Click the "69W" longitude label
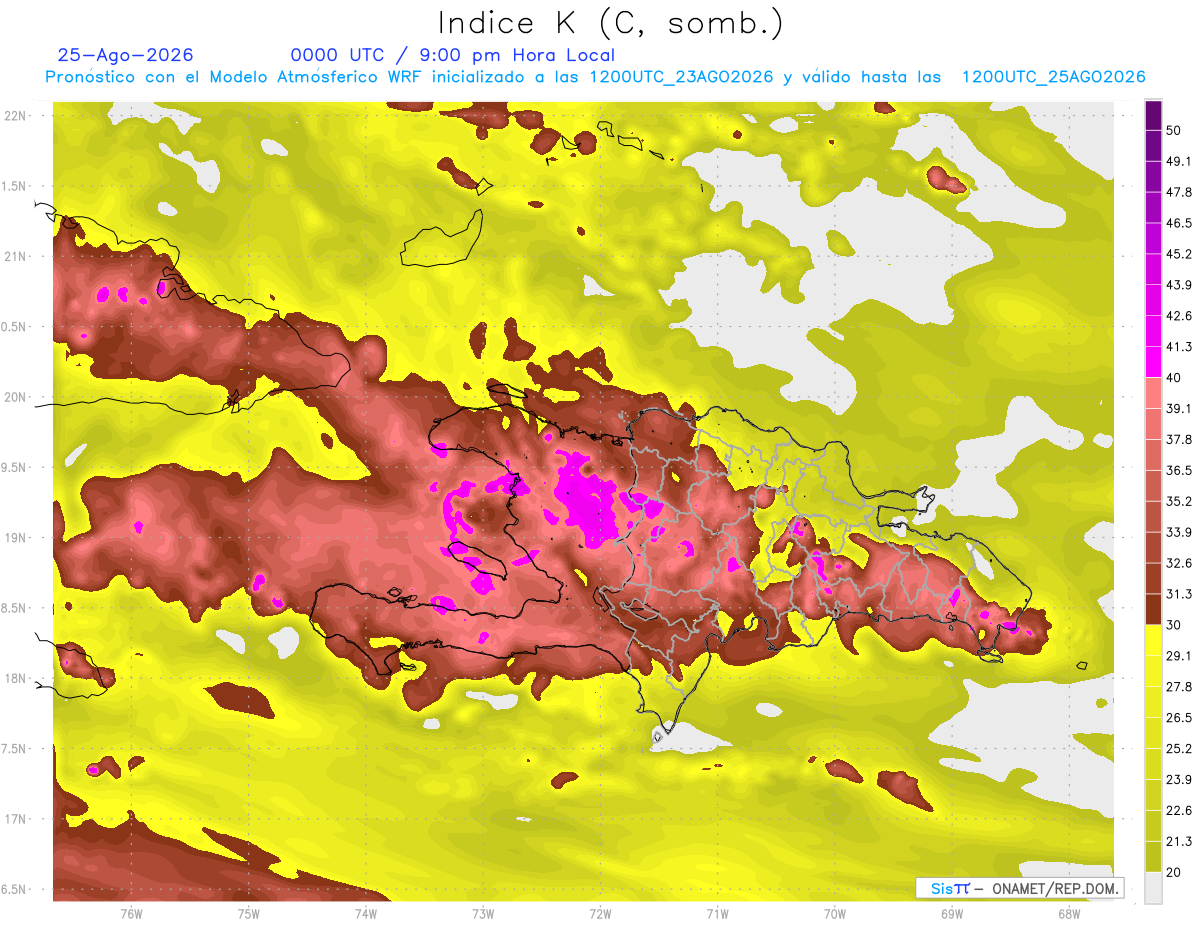This screenshot has height=927, width=1200. 952,914
